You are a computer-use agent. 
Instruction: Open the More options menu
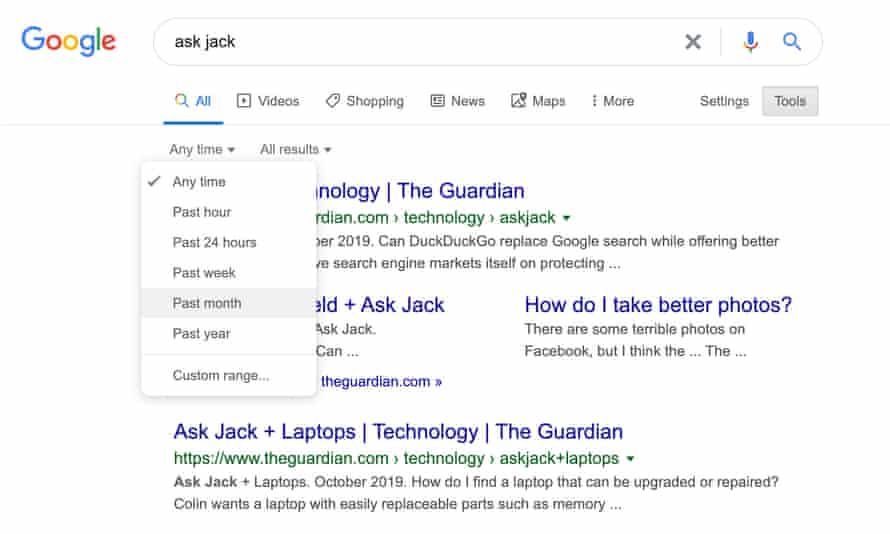pos(612,101)
